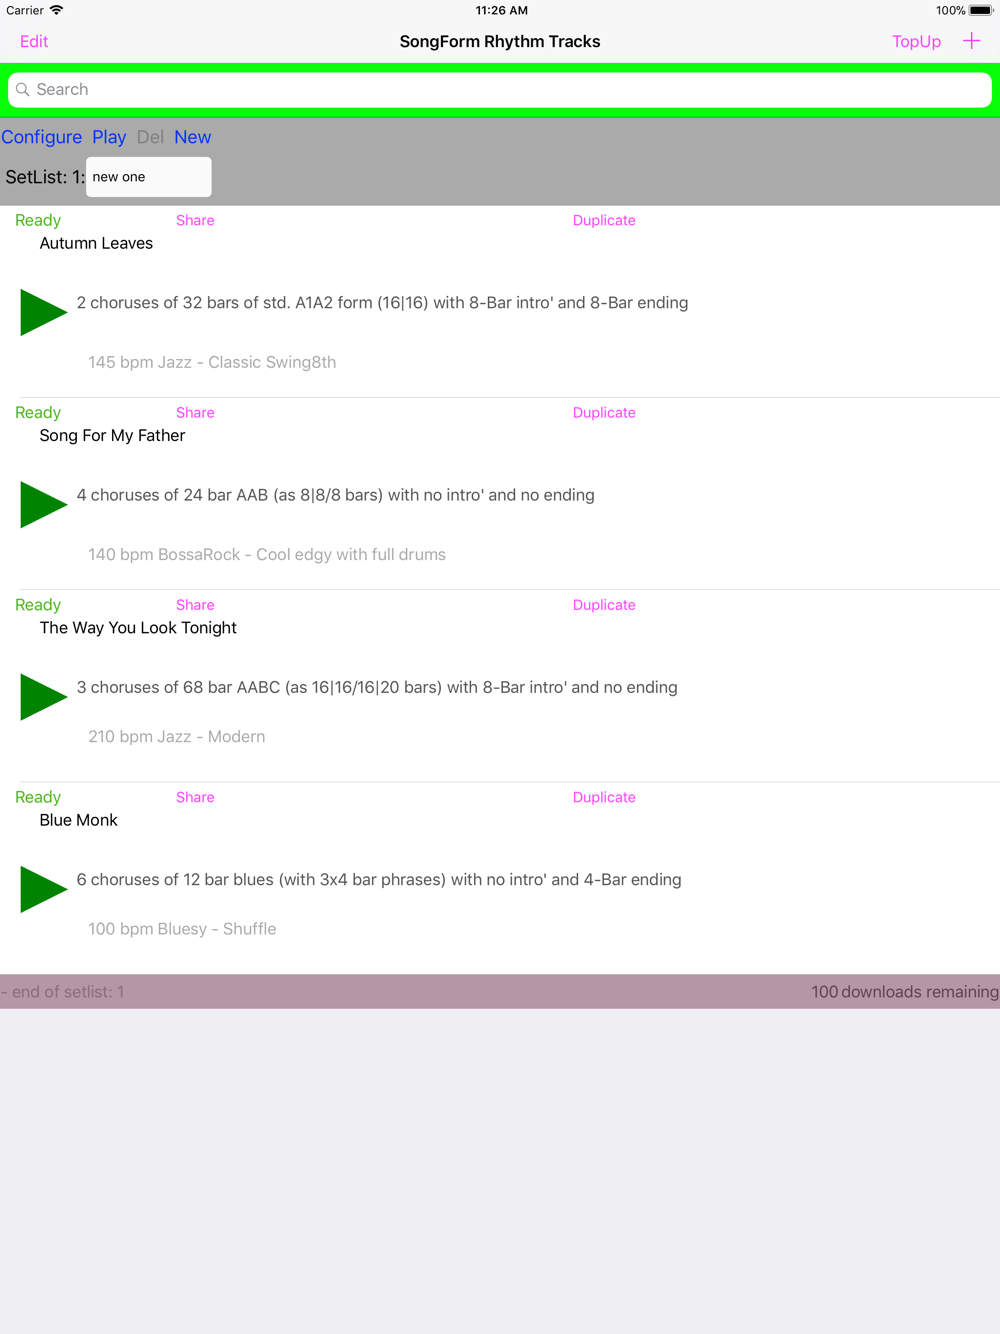Duplicate Song For My Father
1000x1334 pixels.
coord(604,412)
